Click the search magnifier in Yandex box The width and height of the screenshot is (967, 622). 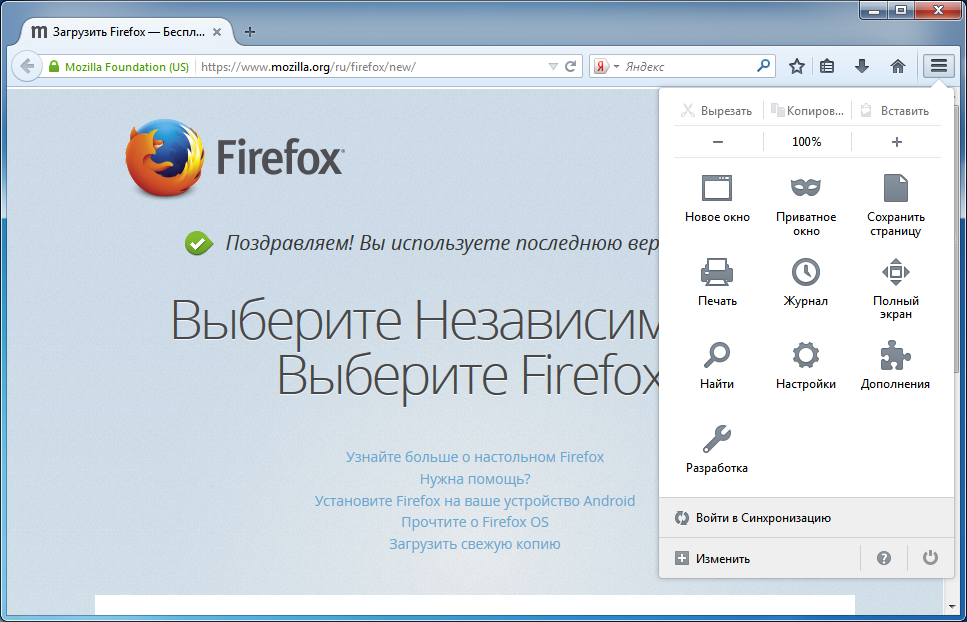coord(763,65)
